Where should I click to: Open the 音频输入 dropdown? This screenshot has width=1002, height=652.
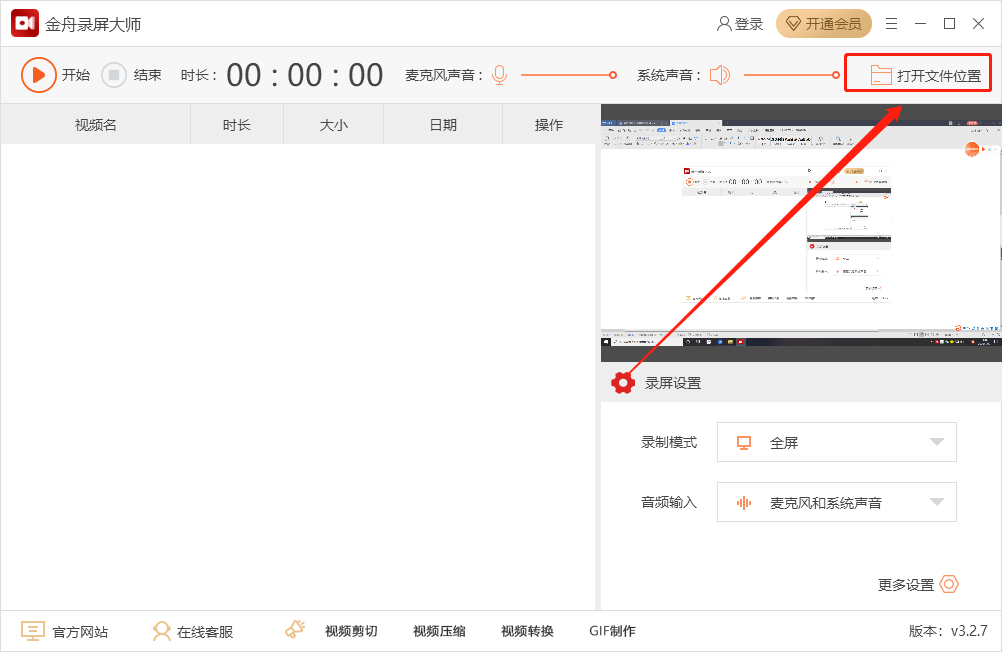[x=836, y=502]
